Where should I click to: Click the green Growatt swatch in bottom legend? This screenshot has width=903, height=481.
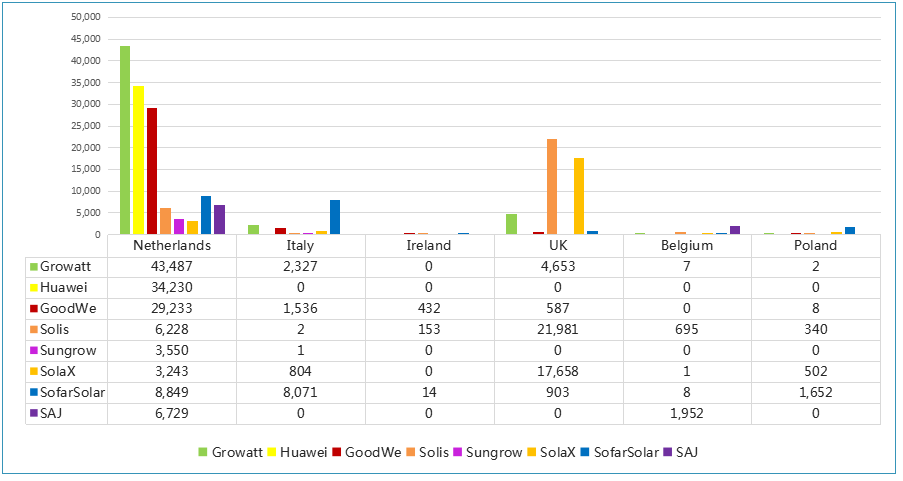(204, 453)
